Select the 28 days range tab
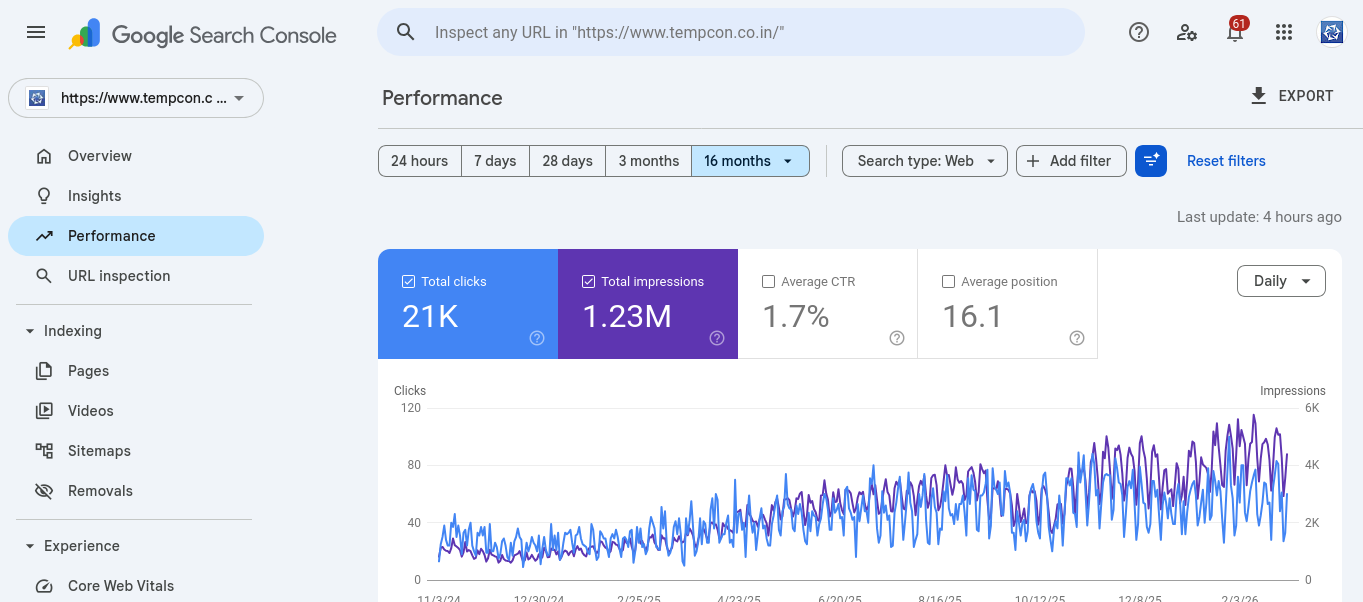 [x=567, y=161]
